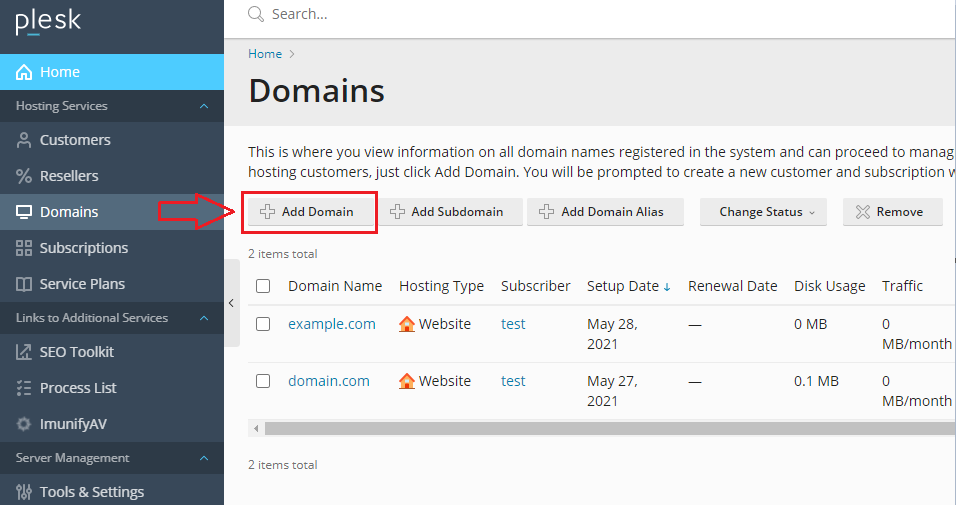The height and width of the screenshot is (505, 956).
Task: Collapse the Hosting Services section
Action: pyautogui.click(x=204, y=106)
